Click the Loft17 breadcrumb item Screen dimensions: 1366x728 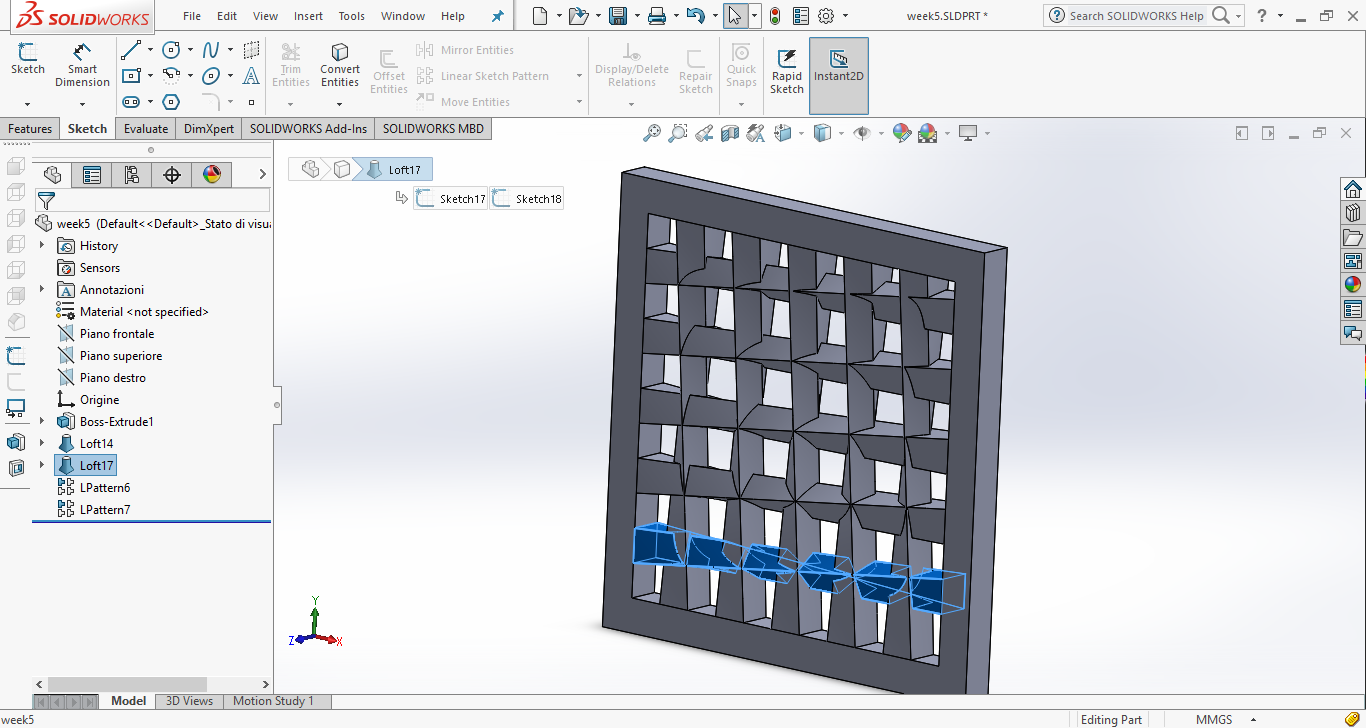[x=397, y=169]
